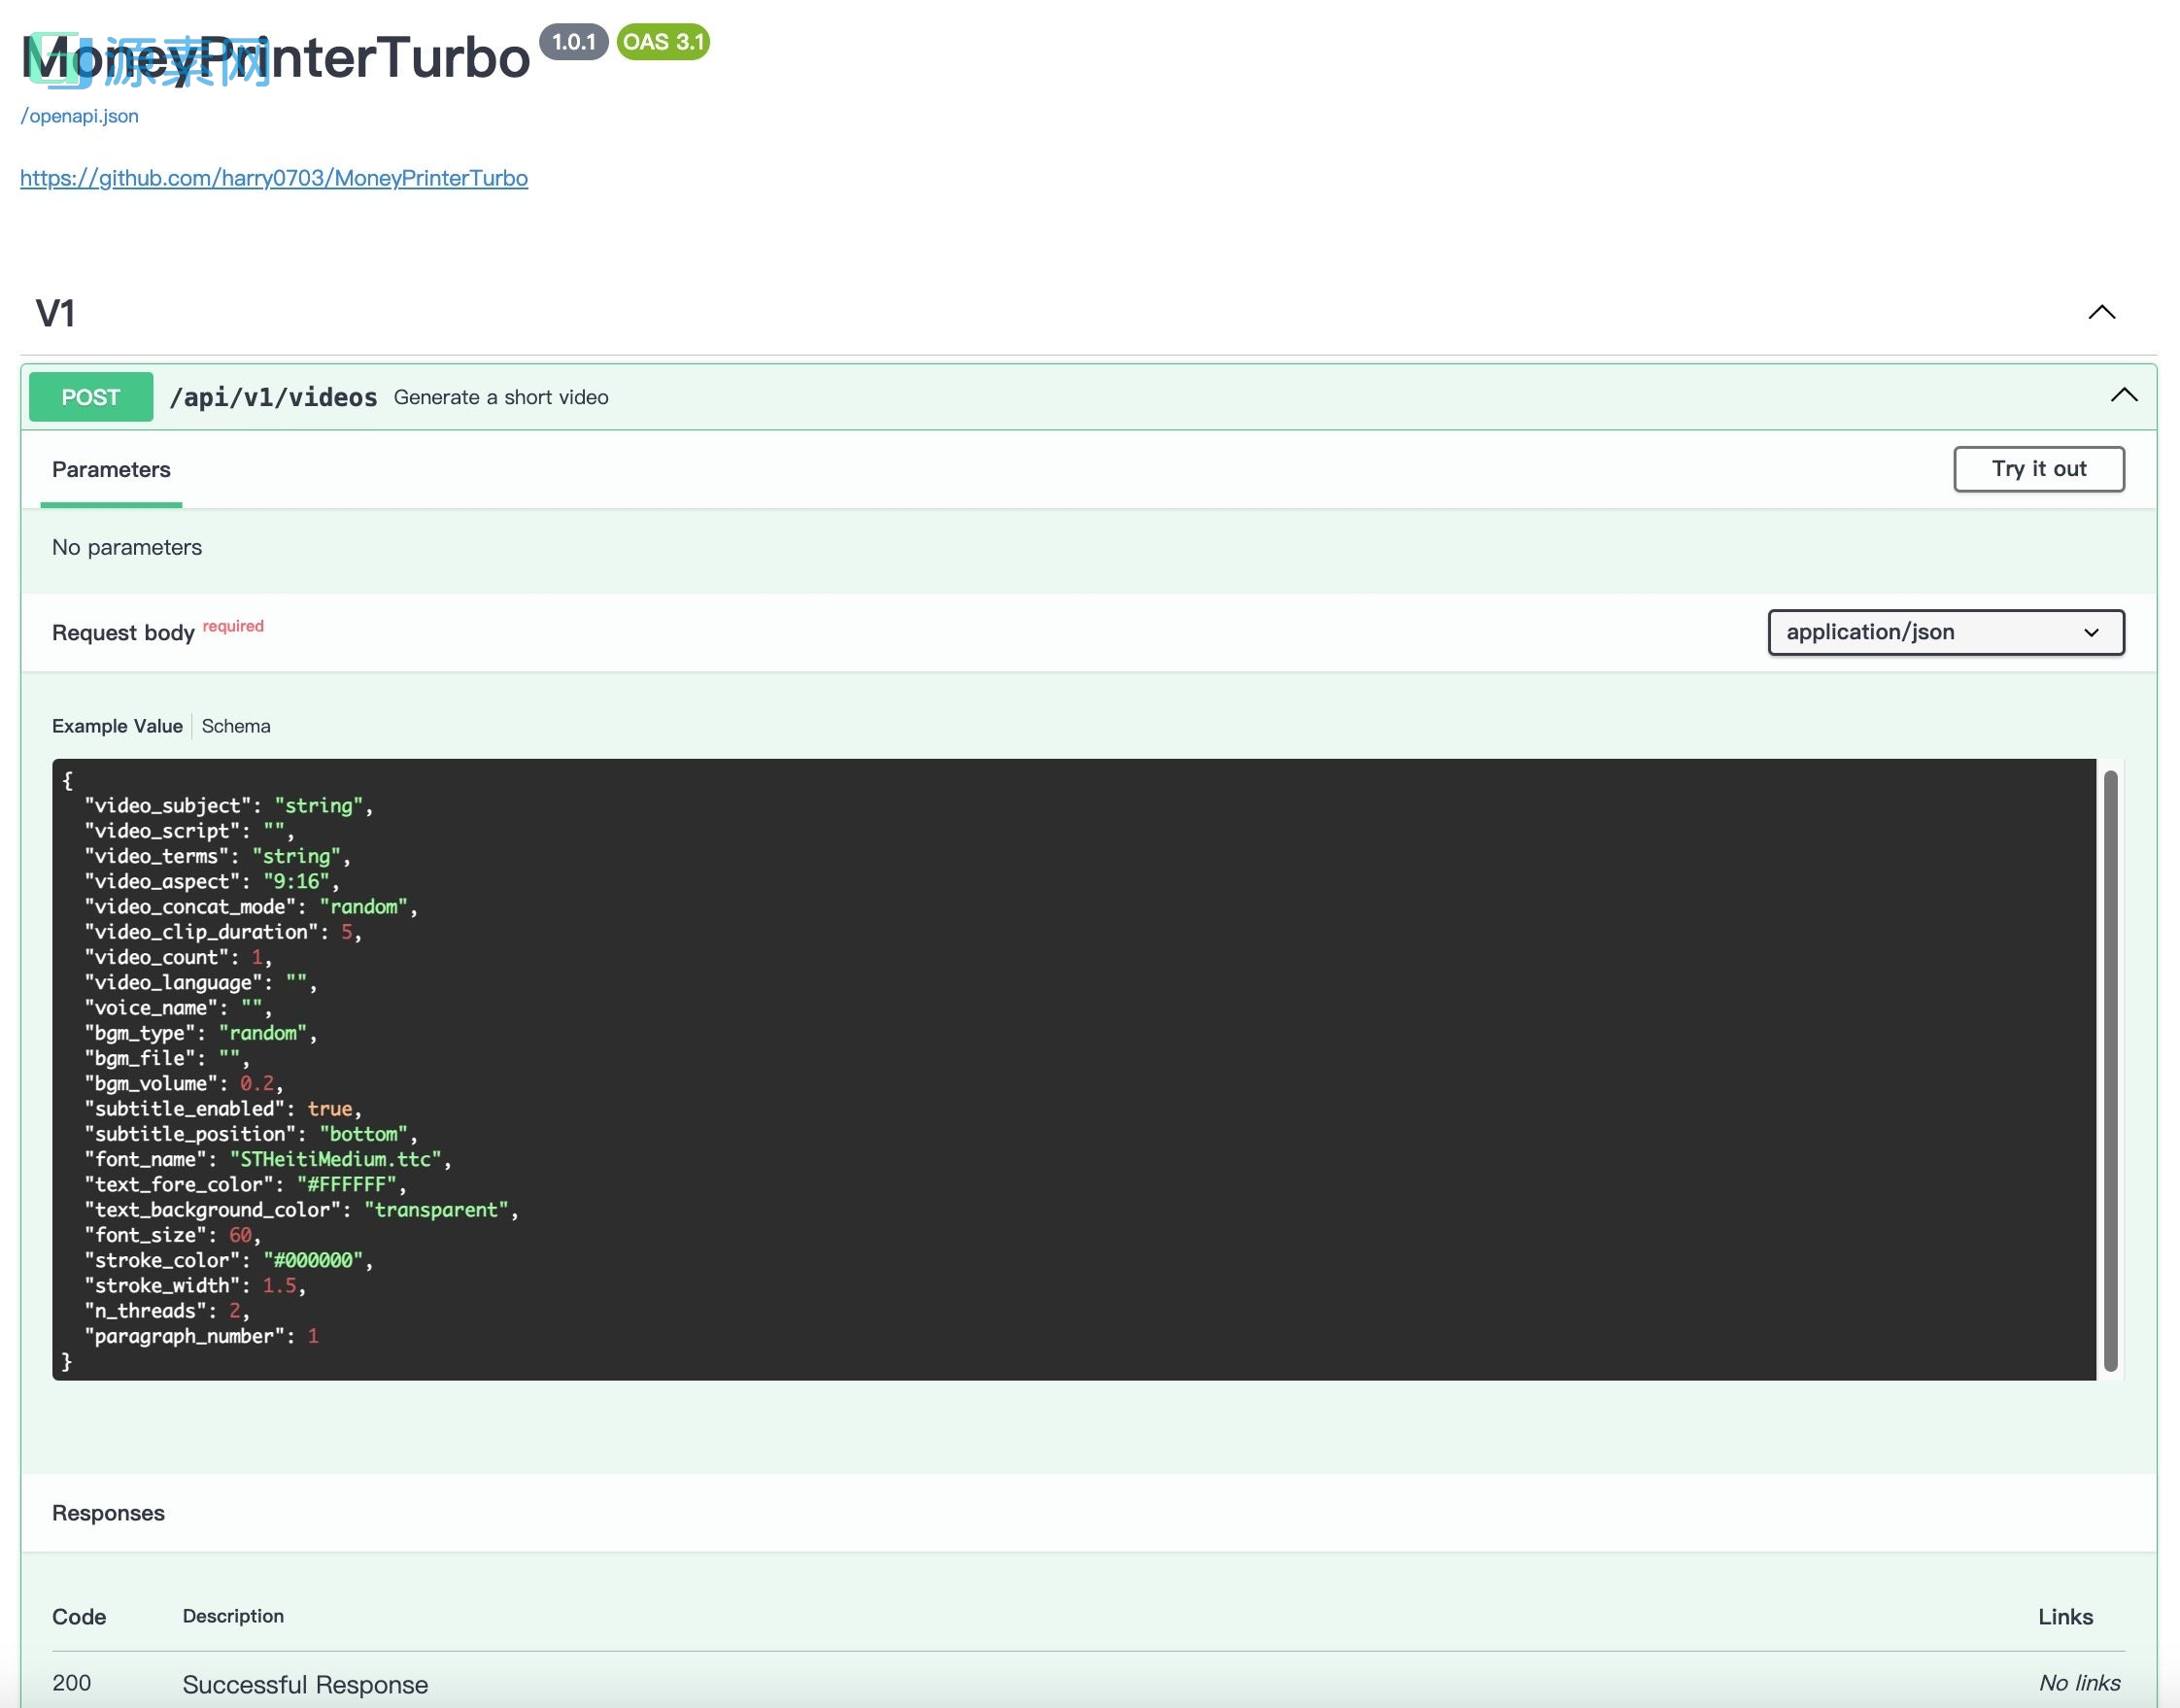The width and height of the screenshot is (2180, 1708).
Task: Collapse the V1 section chevron
Action: coord(2101,312)
